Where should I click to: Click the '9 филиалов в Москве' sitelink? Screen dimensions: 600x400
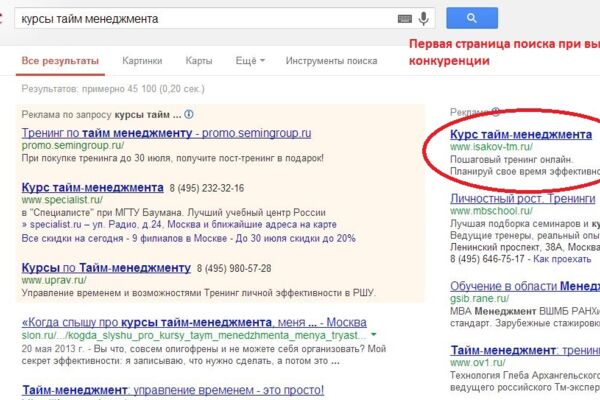point(179,238)
